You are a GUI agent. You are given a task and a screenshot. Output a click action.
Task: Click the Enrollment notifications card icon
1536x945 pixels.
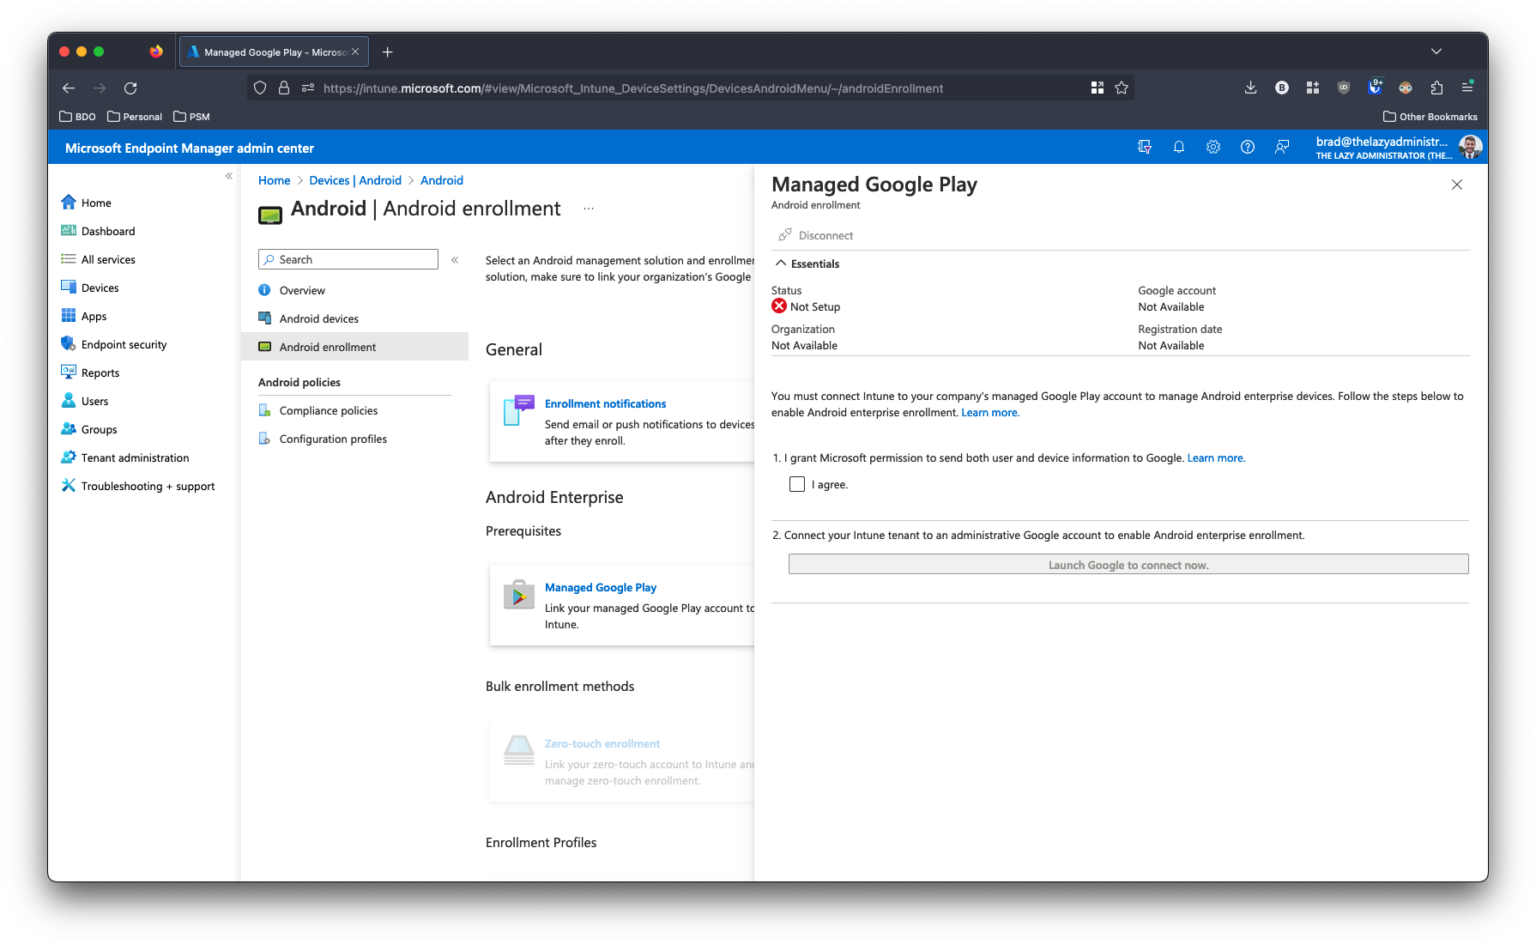point(518,411)
